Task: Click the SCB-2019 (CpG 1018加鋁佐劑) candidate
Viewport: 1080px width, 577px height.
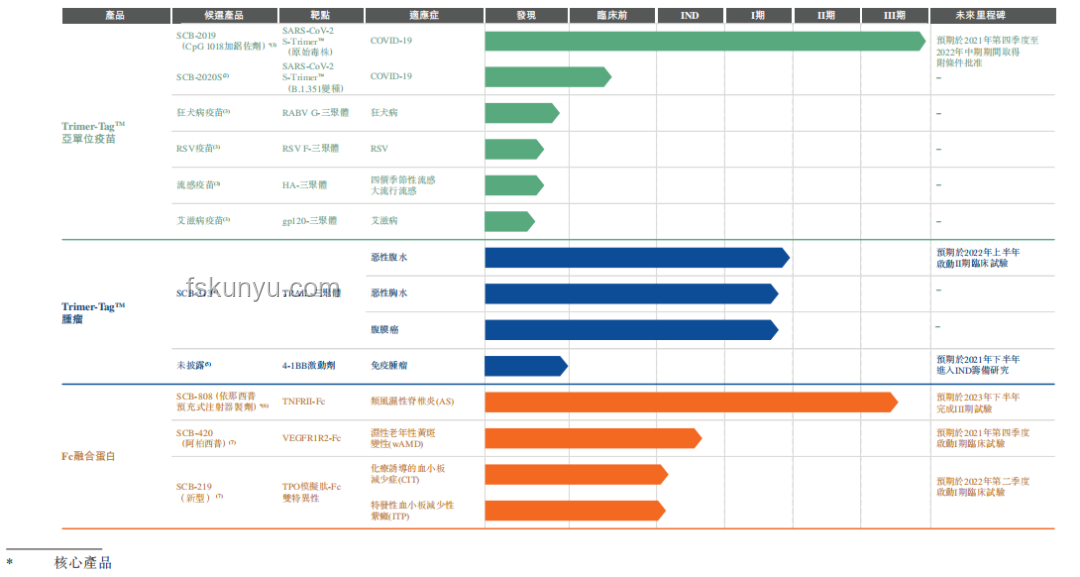Action: (x=226, y=41)
